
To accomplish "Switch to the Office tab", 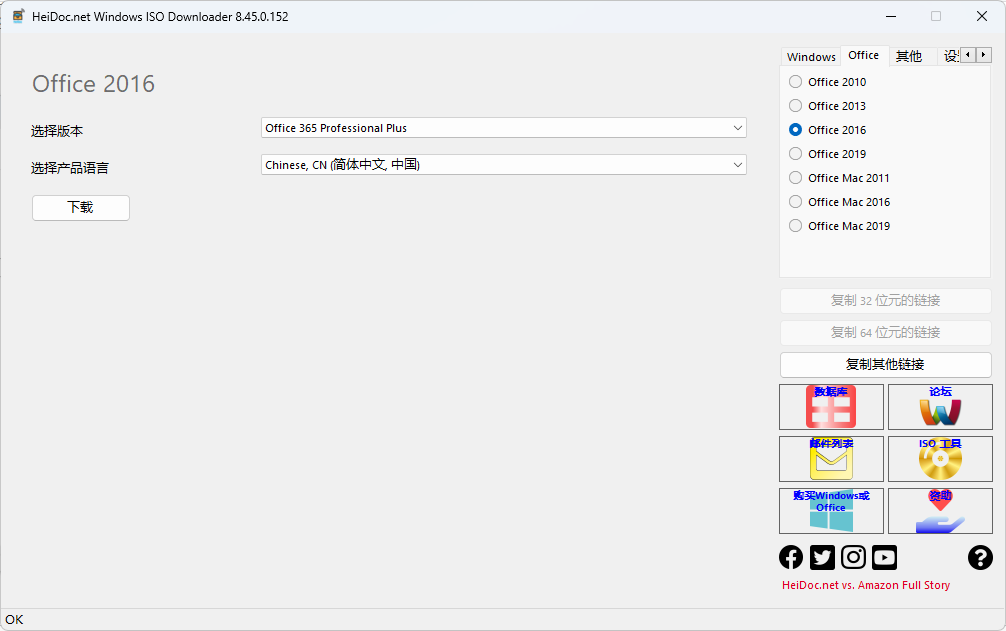I will (864, 55).
